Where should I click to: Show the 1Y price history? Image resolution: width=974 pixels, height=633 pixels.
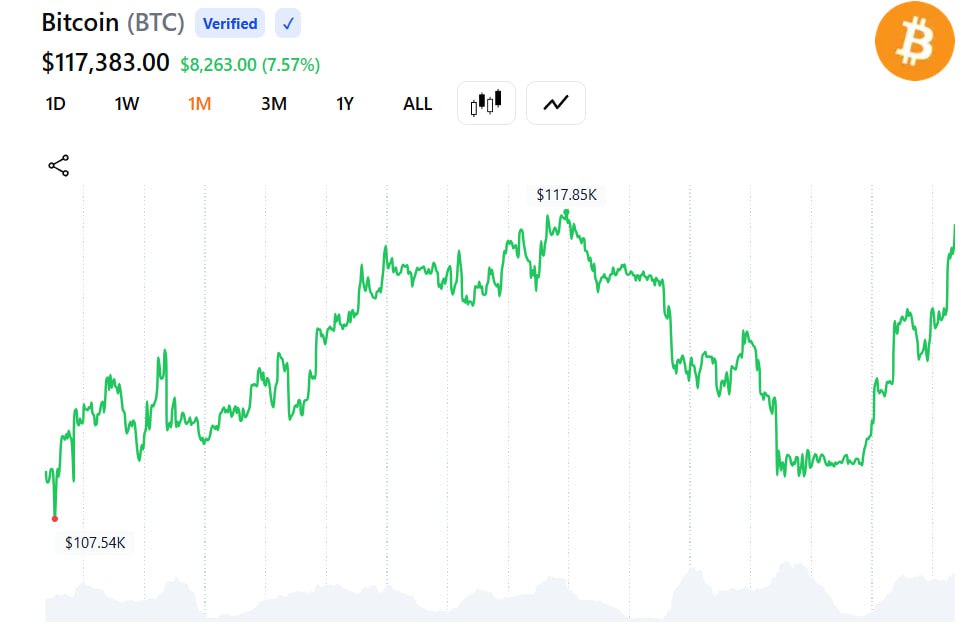click(345, 104)
